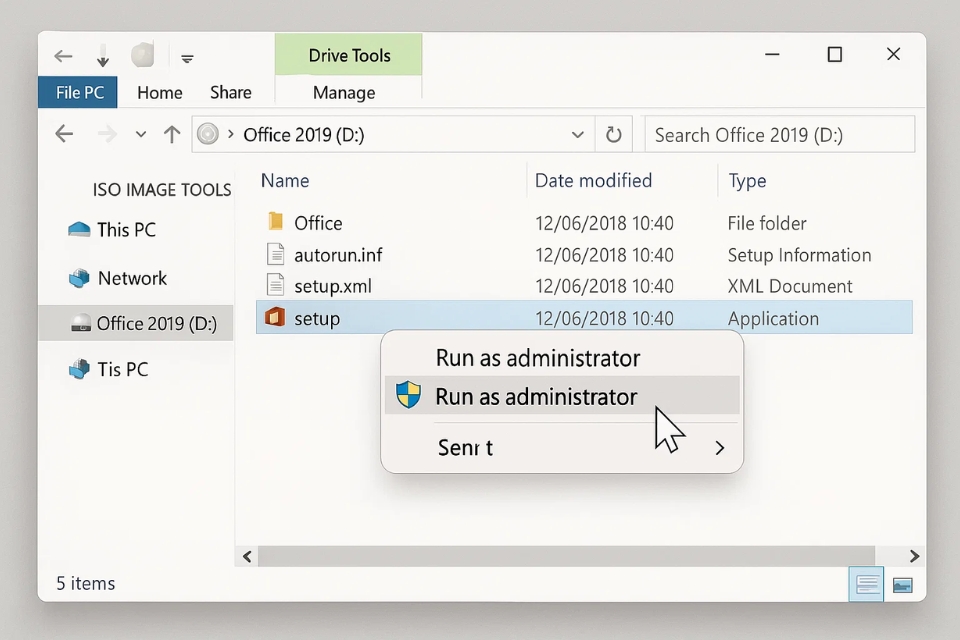This screenshot has height=640, width=960.
Task: Minimize the File Explorer window
Action: point(772,55)
